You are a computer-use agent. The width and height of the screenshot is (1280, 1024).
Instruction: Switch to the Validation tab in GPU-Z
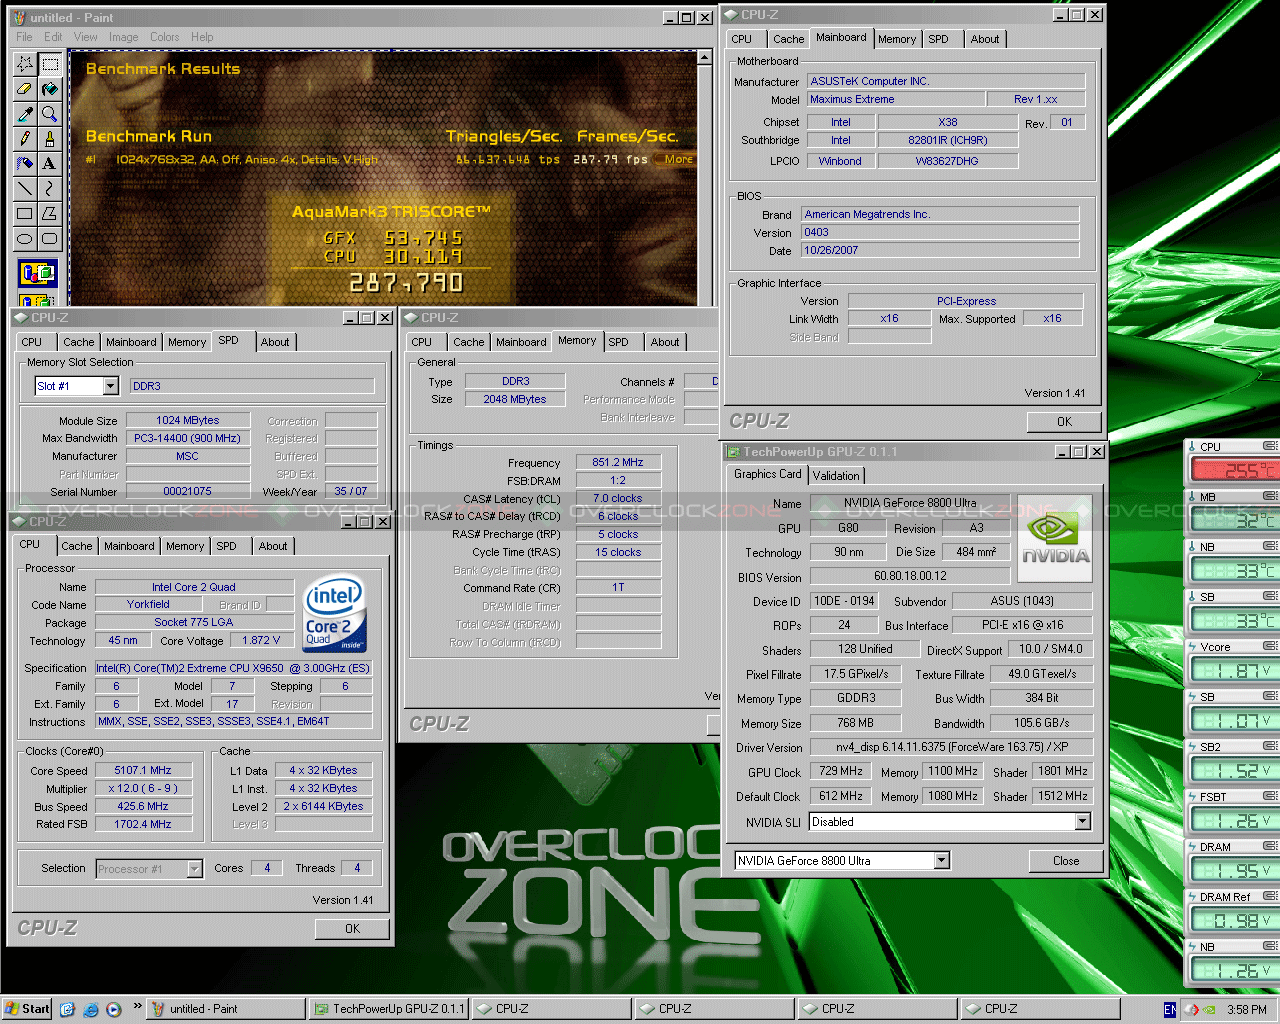pos(836,476)
